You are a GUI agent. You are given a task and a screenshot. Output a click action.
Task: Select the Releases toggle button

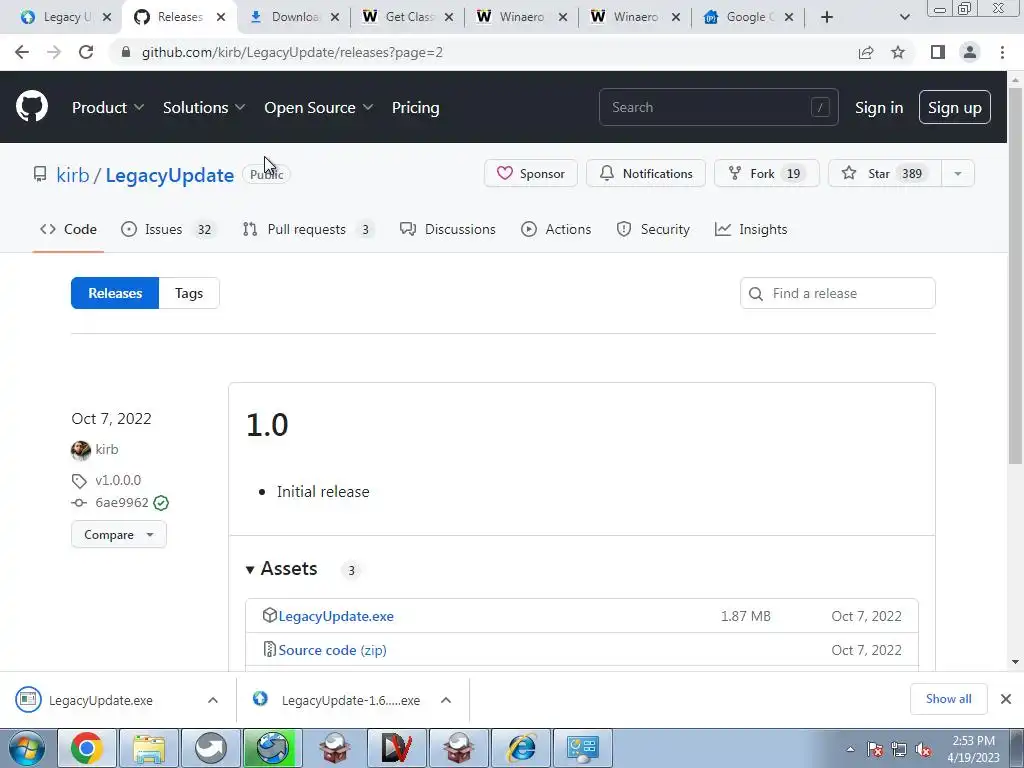[115, 293]
